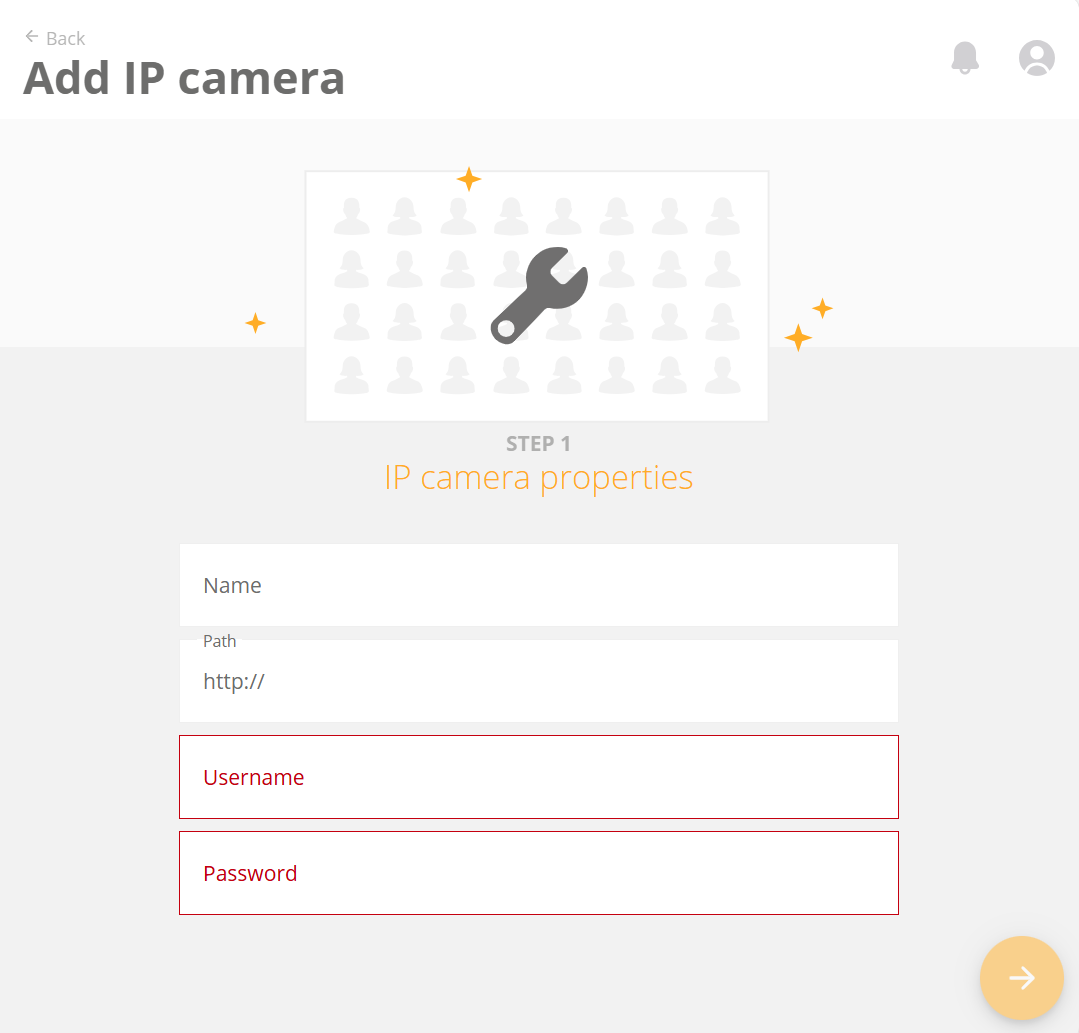This screenshot has height=1033, width=1079.
Task: Select the red-outlined Username field
Action: [x=539, y=777]
